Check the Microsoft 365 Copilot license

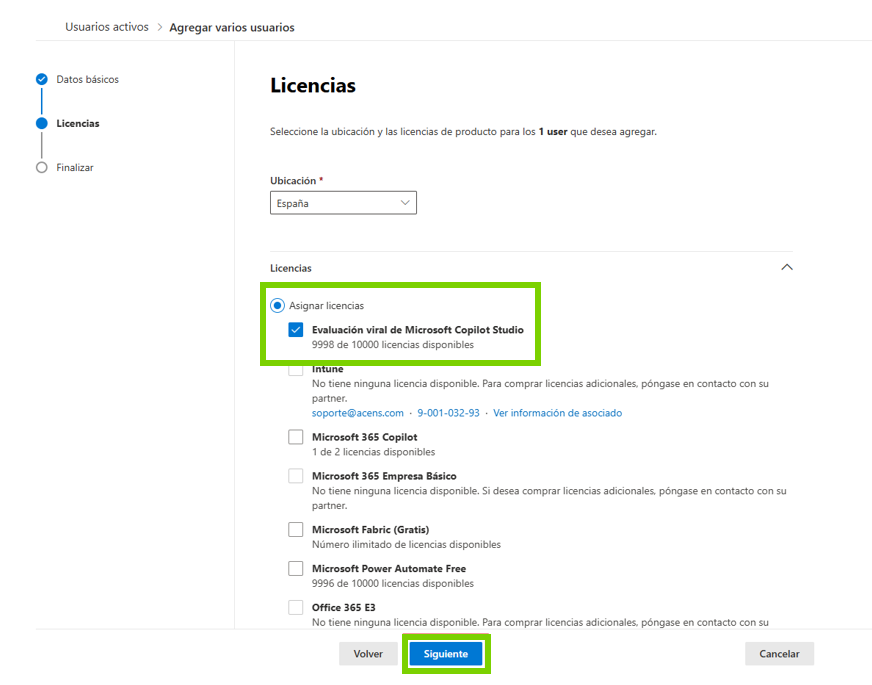(296, 437)
